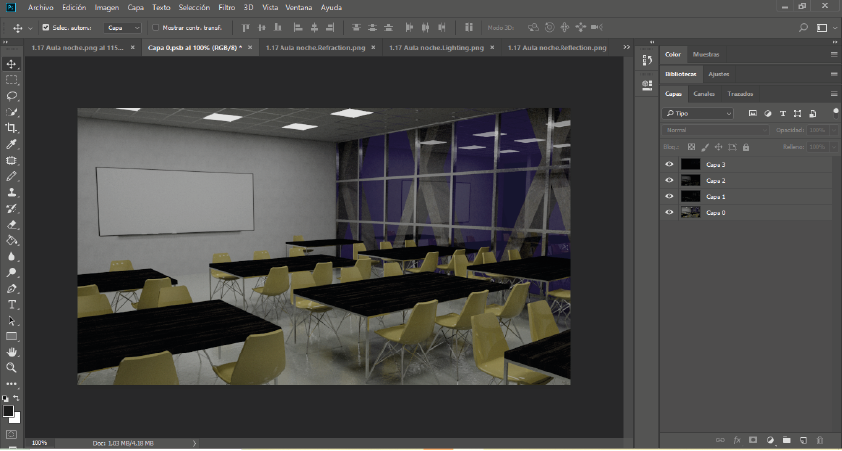Toggle the layer filtering switch

point(836,113)
